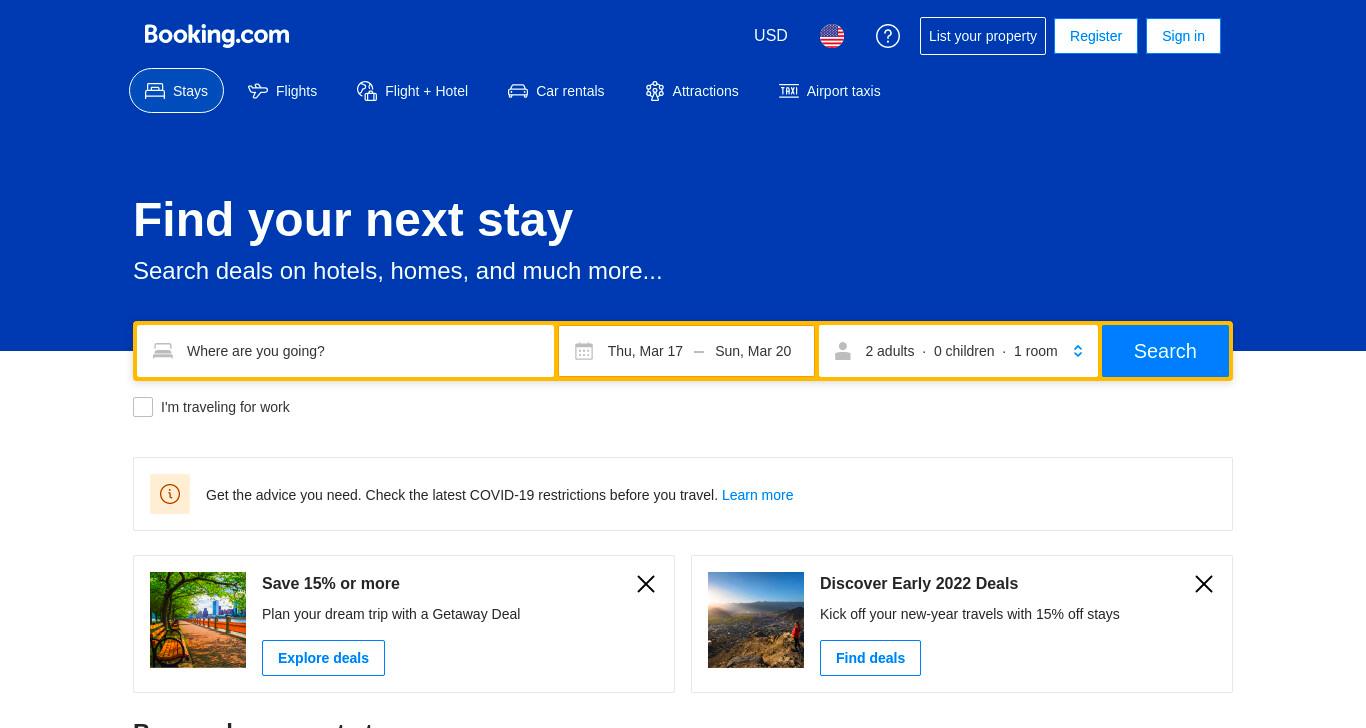Click the COVID-19 info icon
Image resolution: width=1366 pixels, height=728 pixels.
point(170,494)
